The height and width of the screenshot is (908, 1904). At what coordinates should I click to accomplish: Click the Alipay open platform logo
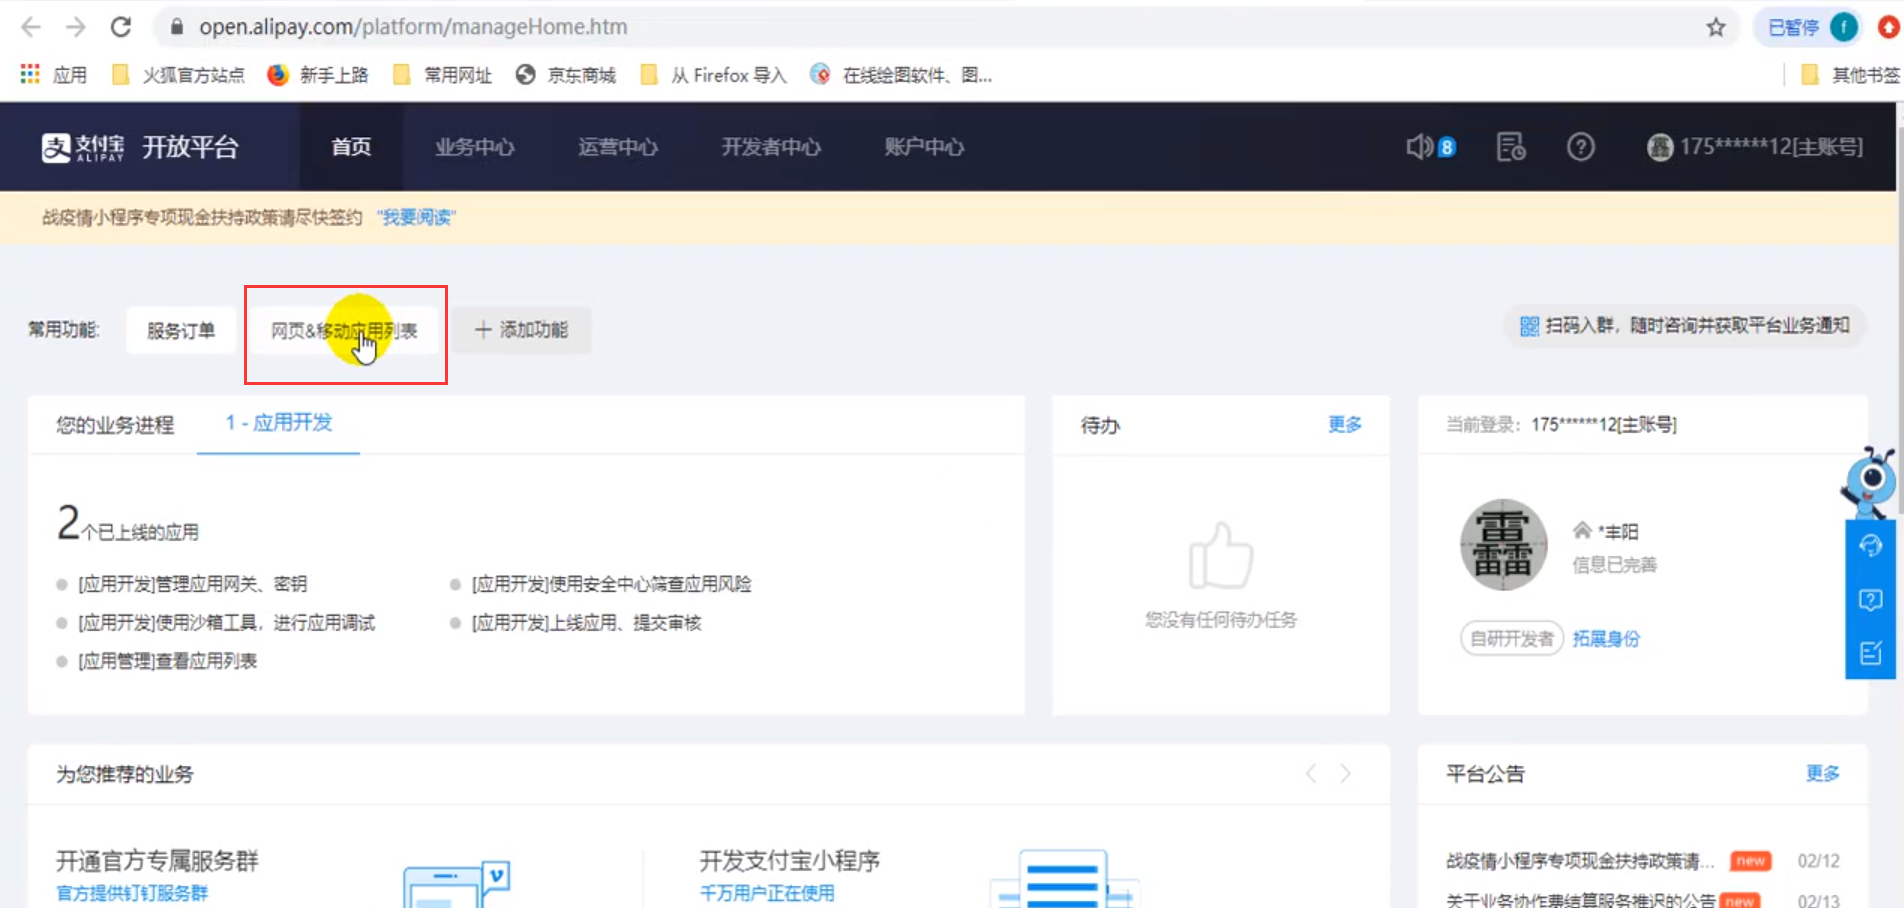point(140,147)
